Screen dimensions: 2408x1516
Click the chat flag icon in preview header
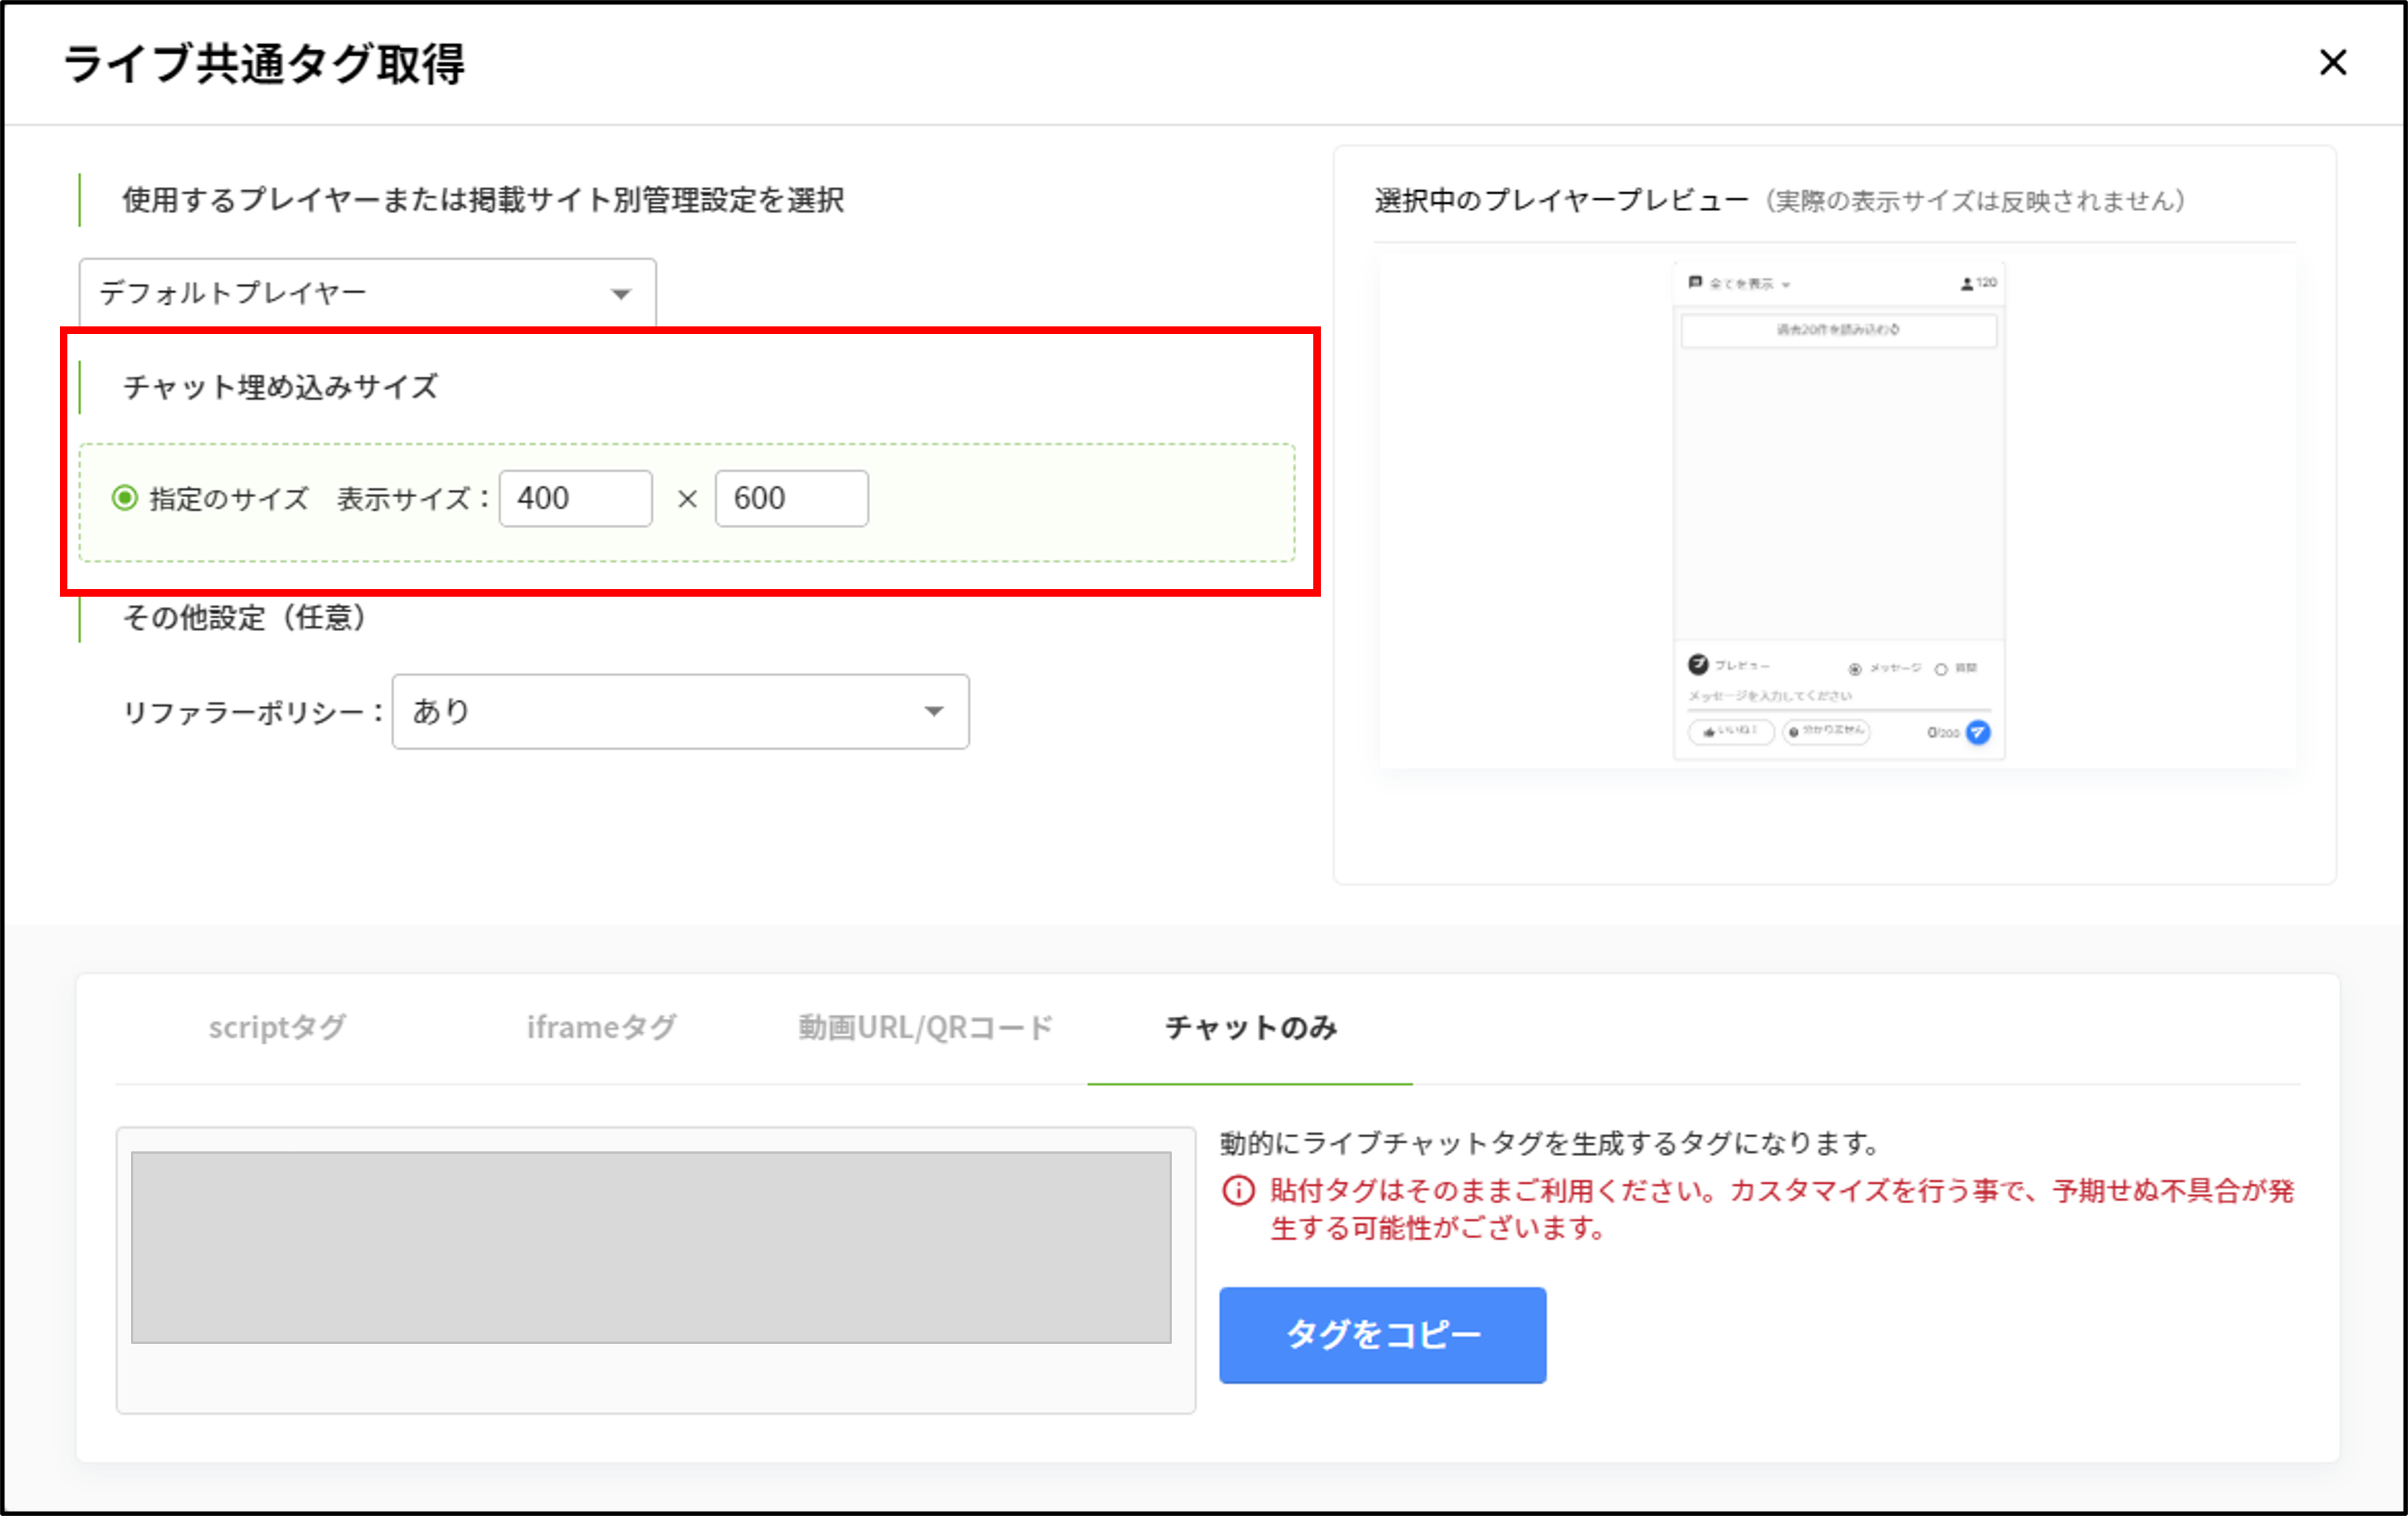point(1695,283)
